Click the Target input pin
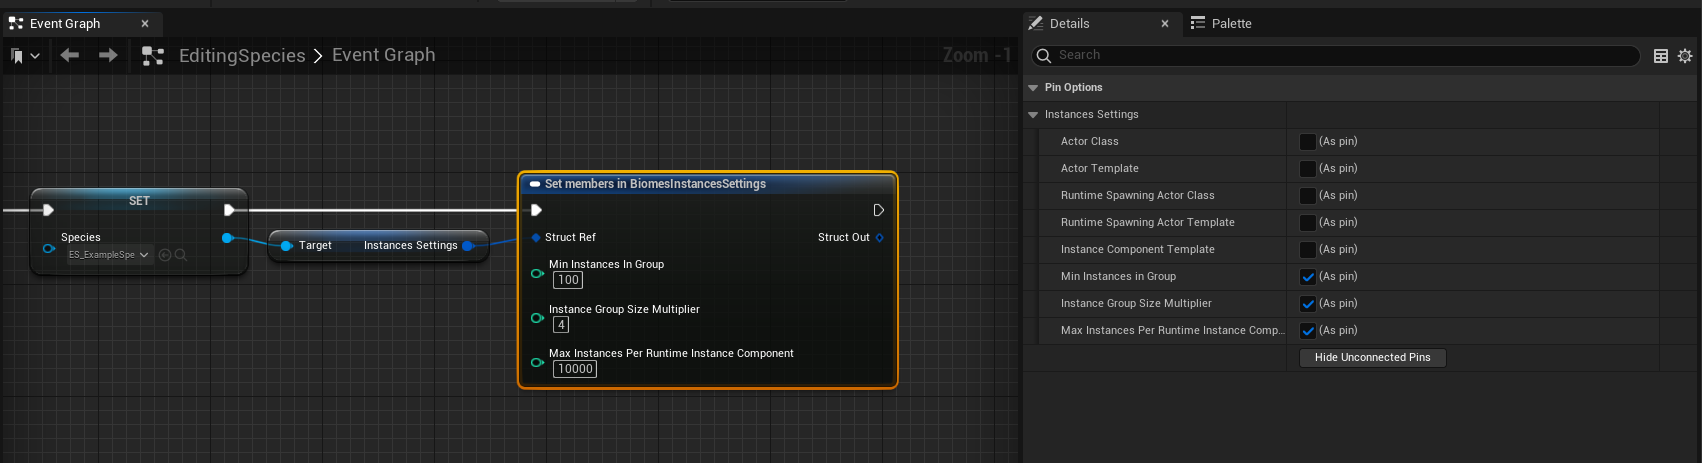 tap(286, 246)
